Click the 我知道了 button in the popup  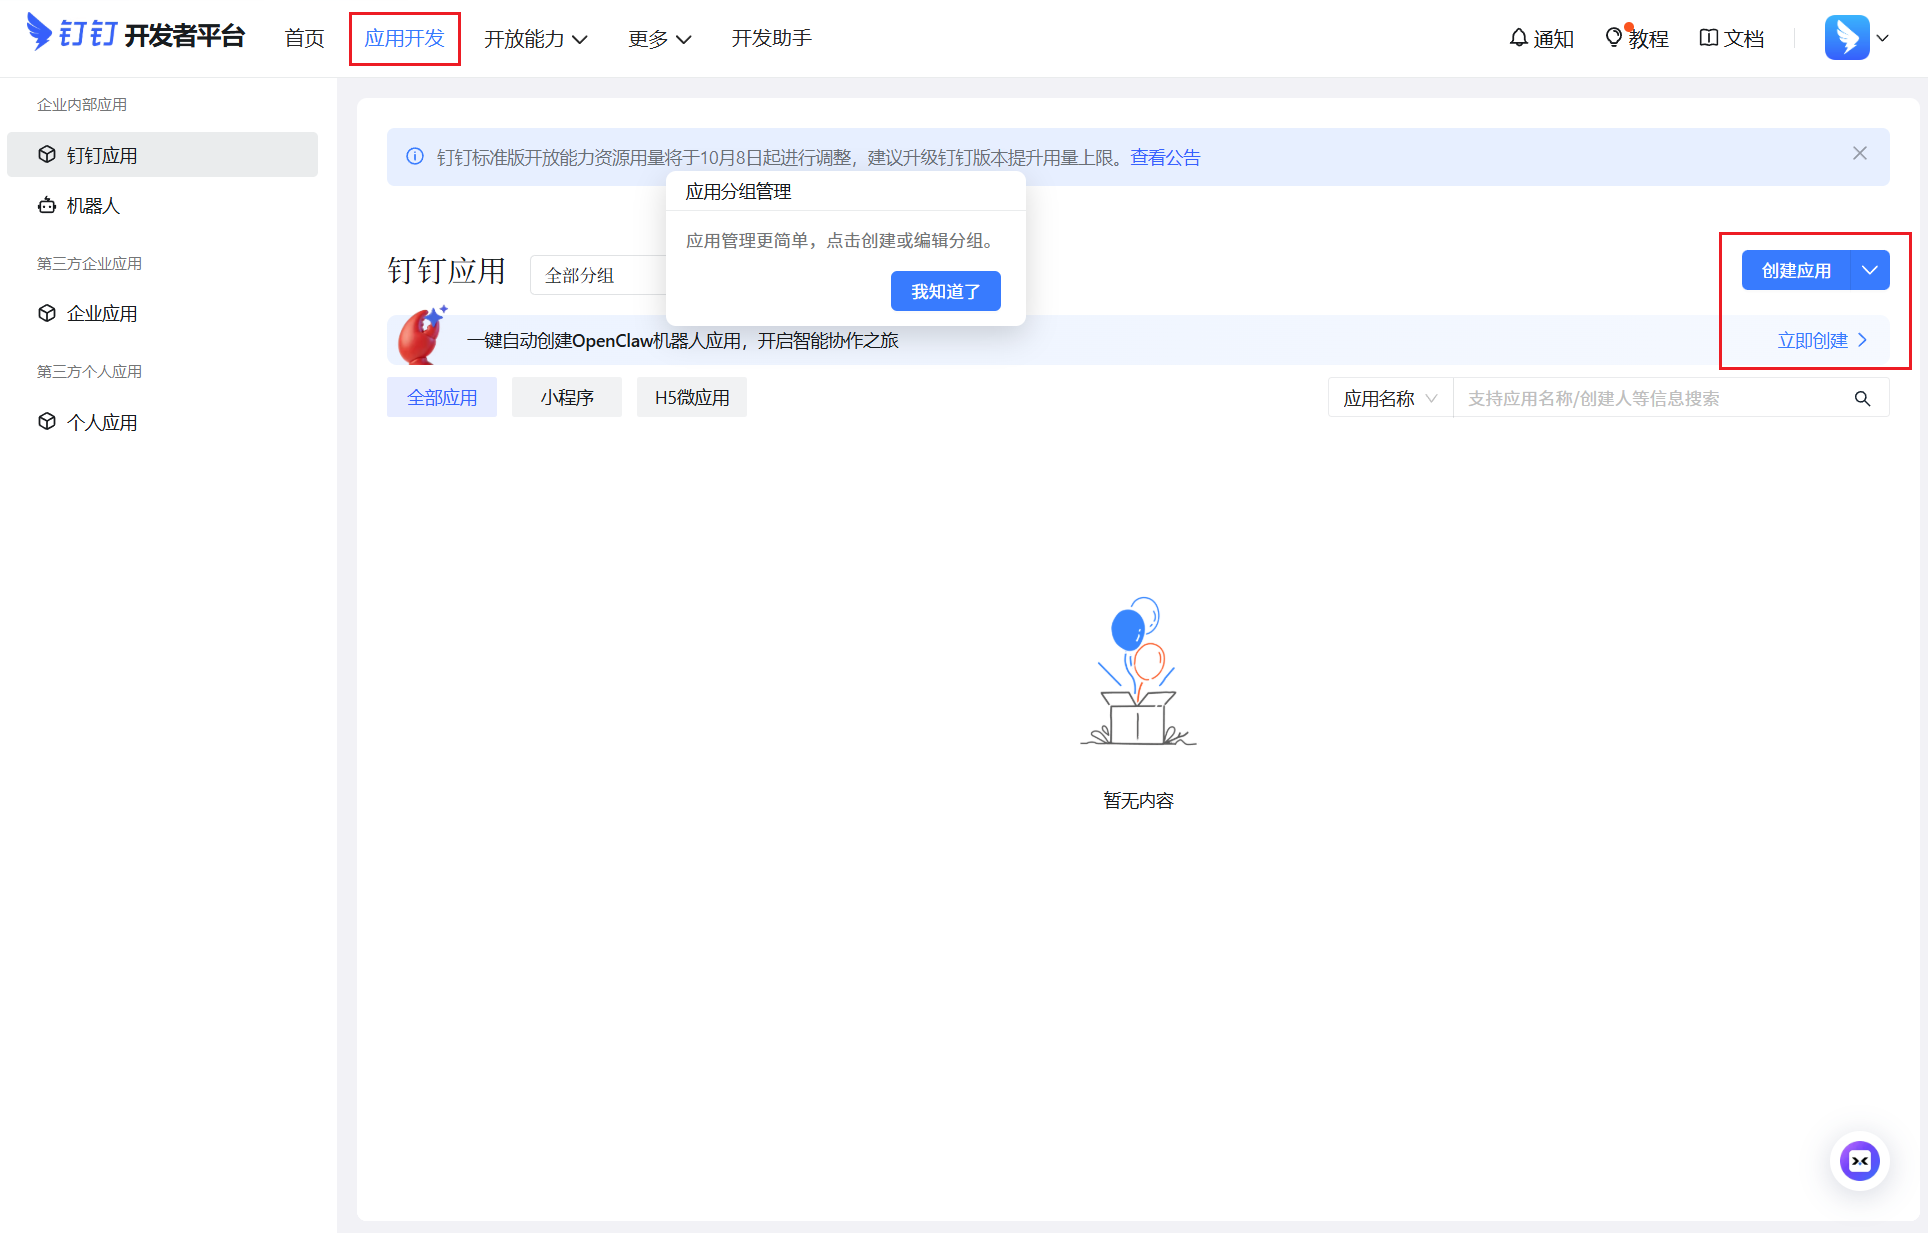945,291
